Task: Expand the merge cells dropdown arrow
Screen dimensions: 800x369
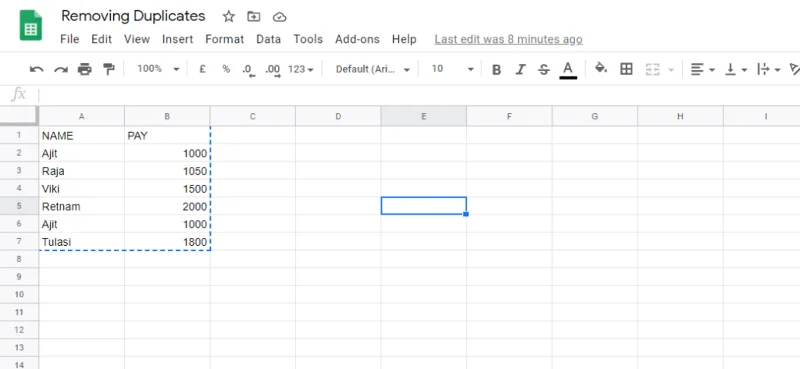Action: point(671,70)
